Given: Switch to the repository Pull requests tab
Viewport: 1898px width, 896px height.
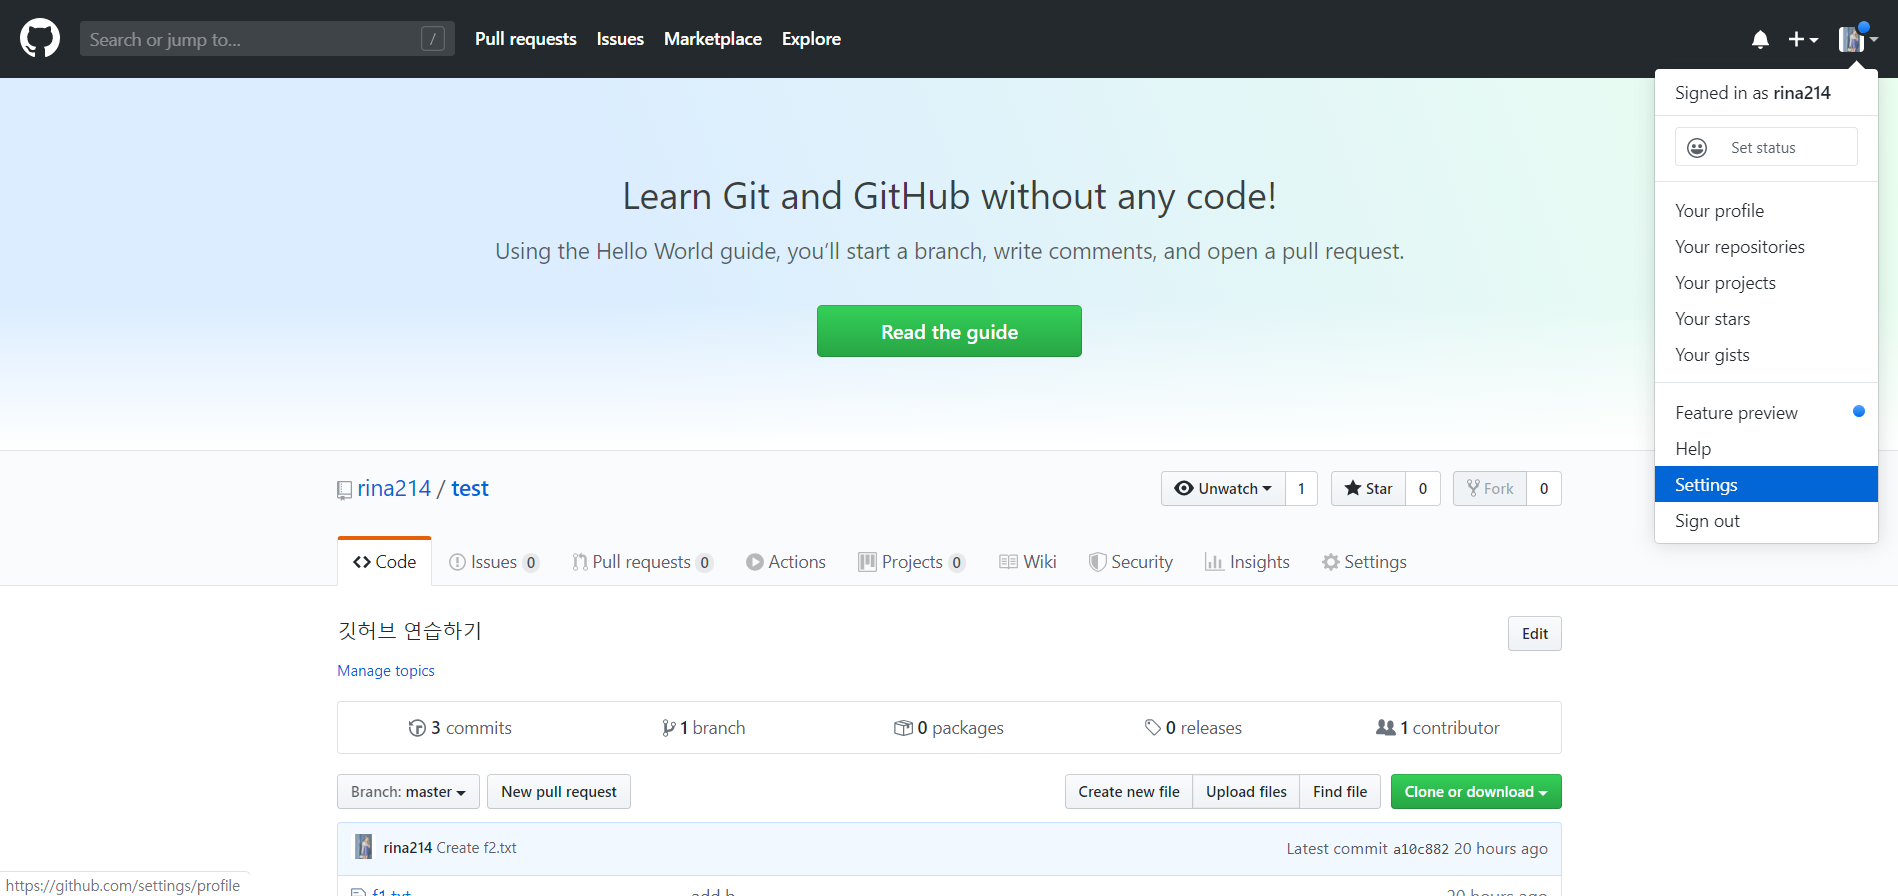Looking at the screenshot, I should (x=642, y=562).
